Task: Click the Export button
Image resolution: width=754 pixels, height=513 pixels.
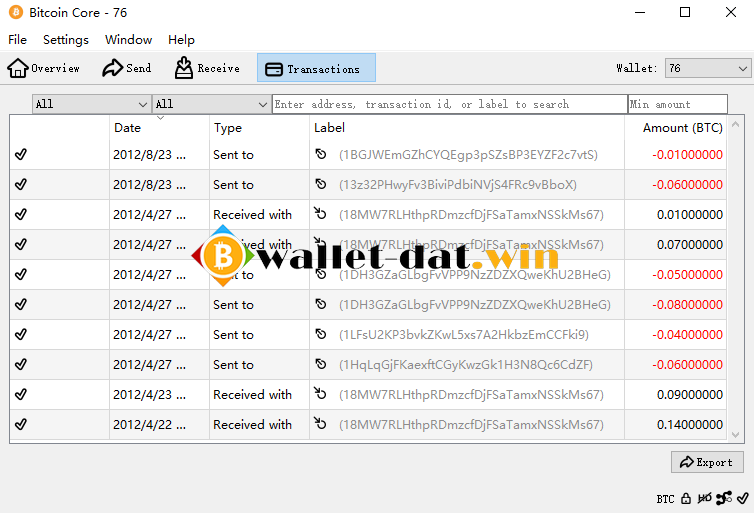Action: [x=707, y=462]
